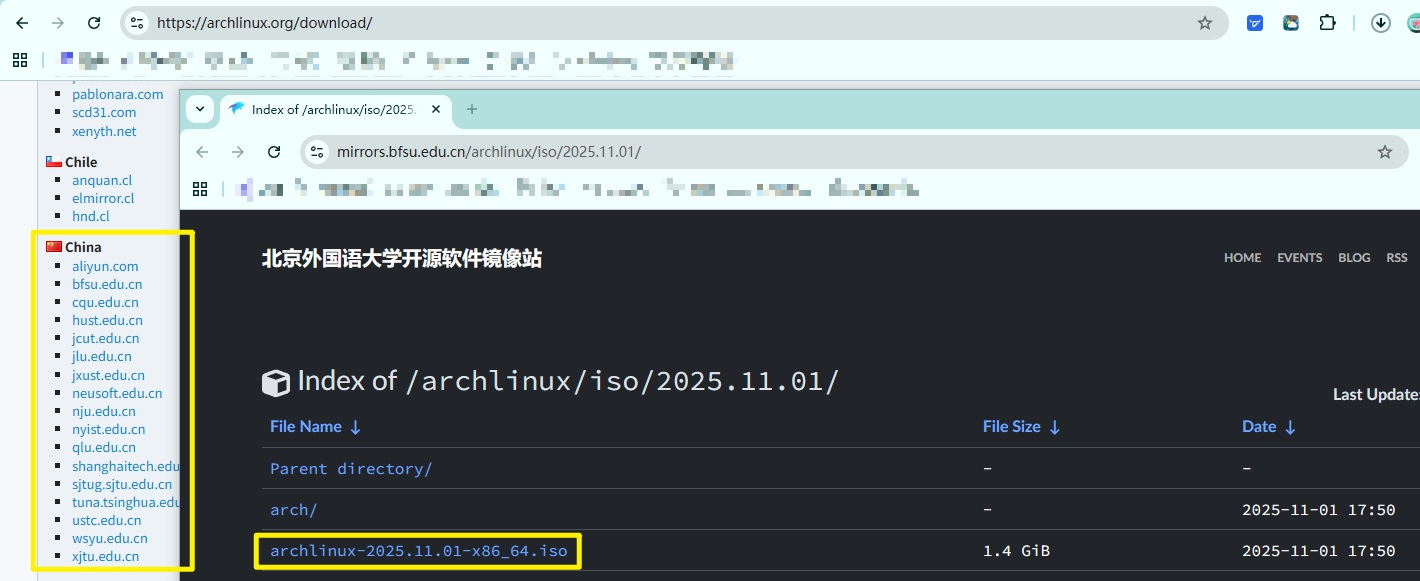Click the cube icon beside the Index heading
The width and height of the screenshot is (1420, 581).
click(274, 381)
